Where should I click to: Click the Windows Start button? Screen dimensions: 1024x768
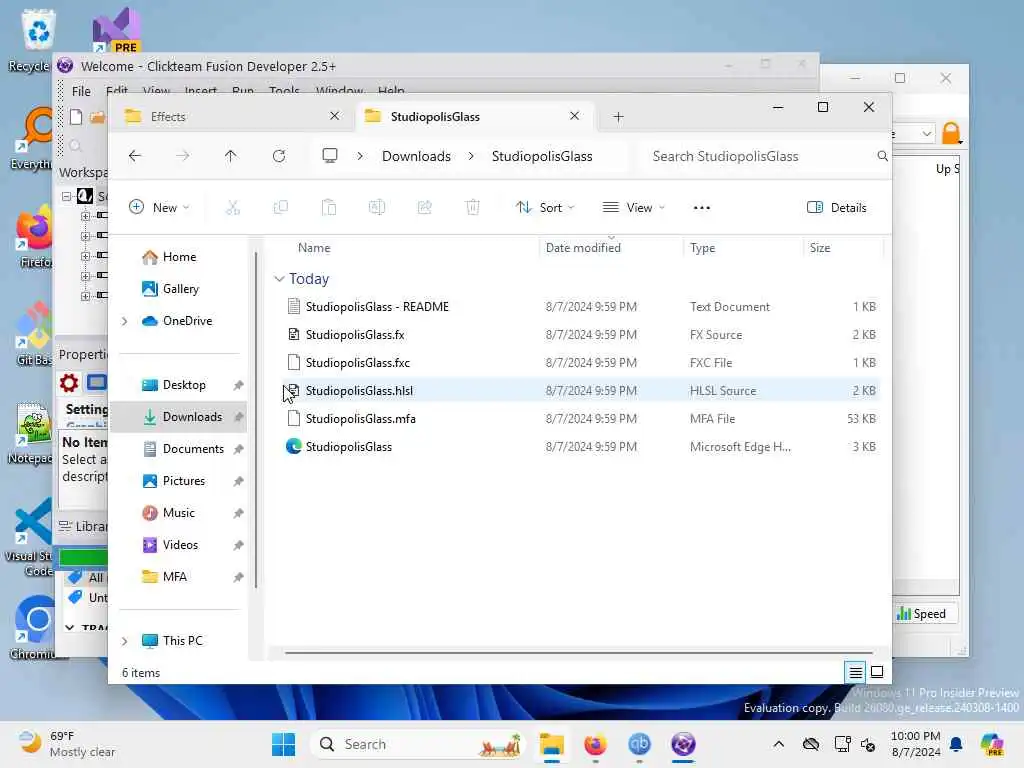point(283,744)
